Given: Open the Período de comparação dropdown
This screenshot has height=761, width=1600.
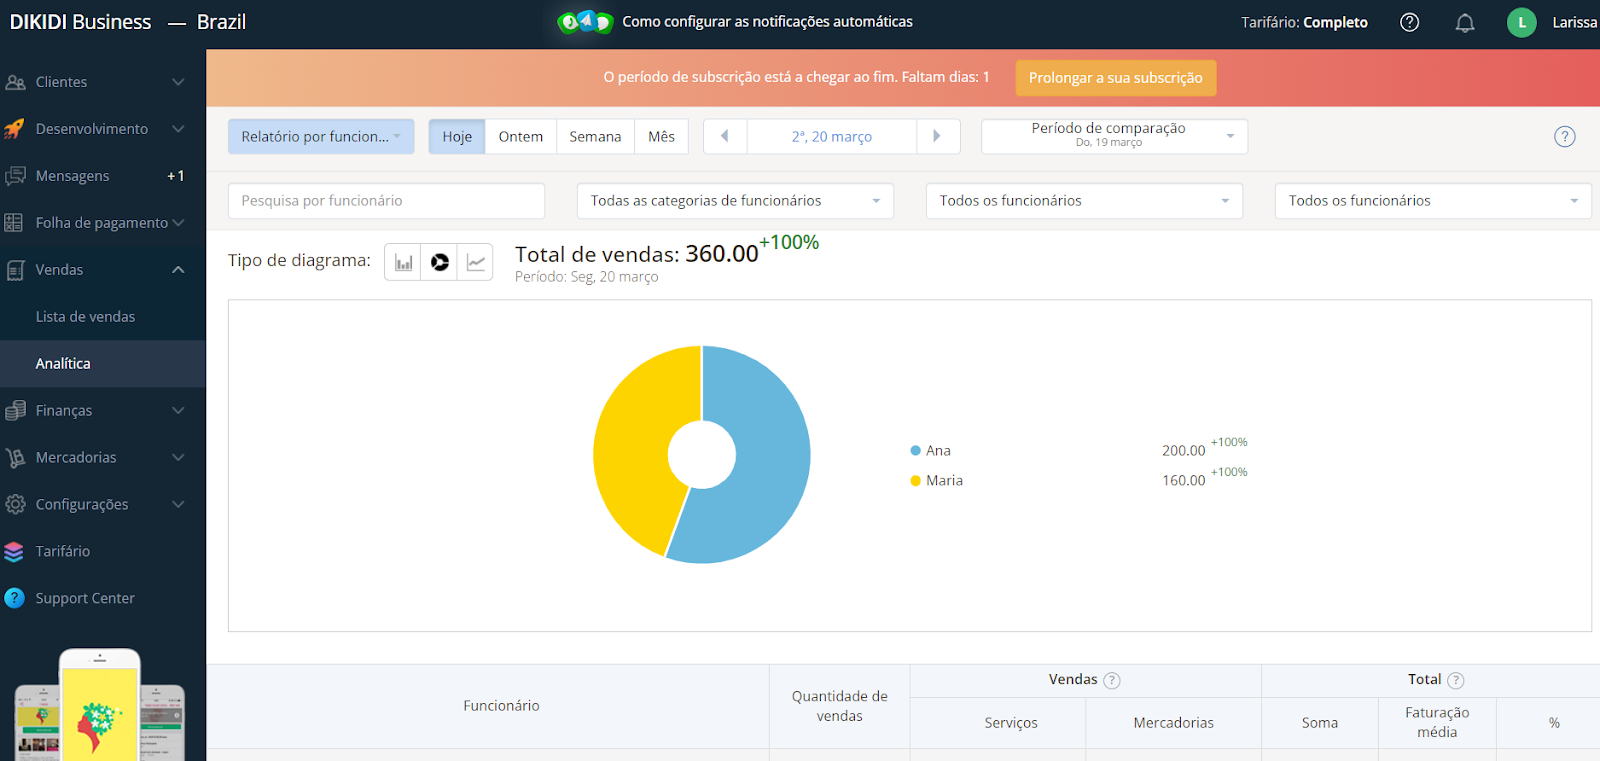Looking at the screenshot, I should tap(1114, 136).
